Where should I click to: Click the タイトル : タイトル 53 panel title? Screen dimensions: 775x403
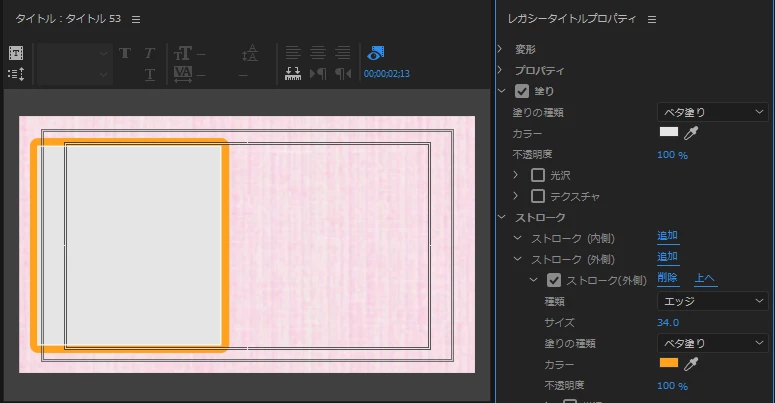pos(68,19)
